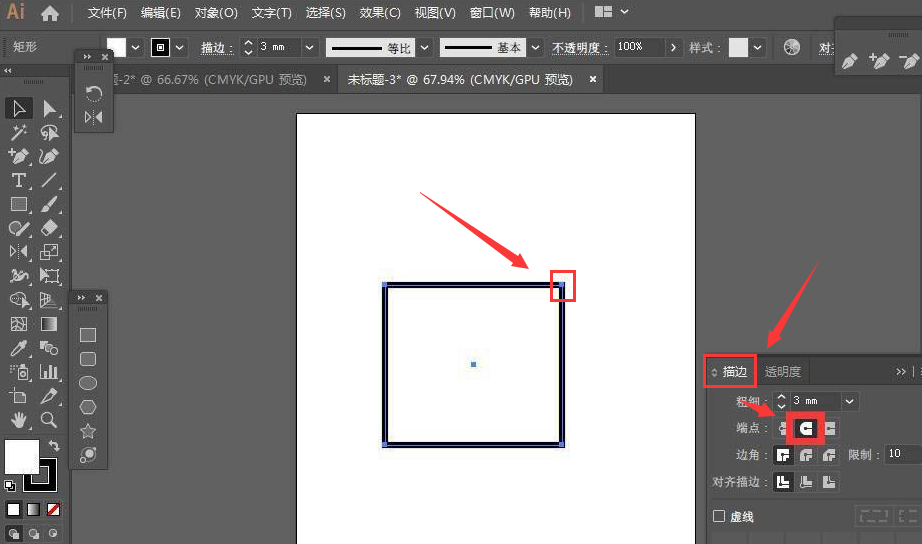Select the Column Graph tool
The height and width of the screenshot is (544, 922).
click(x=49, y=372)
